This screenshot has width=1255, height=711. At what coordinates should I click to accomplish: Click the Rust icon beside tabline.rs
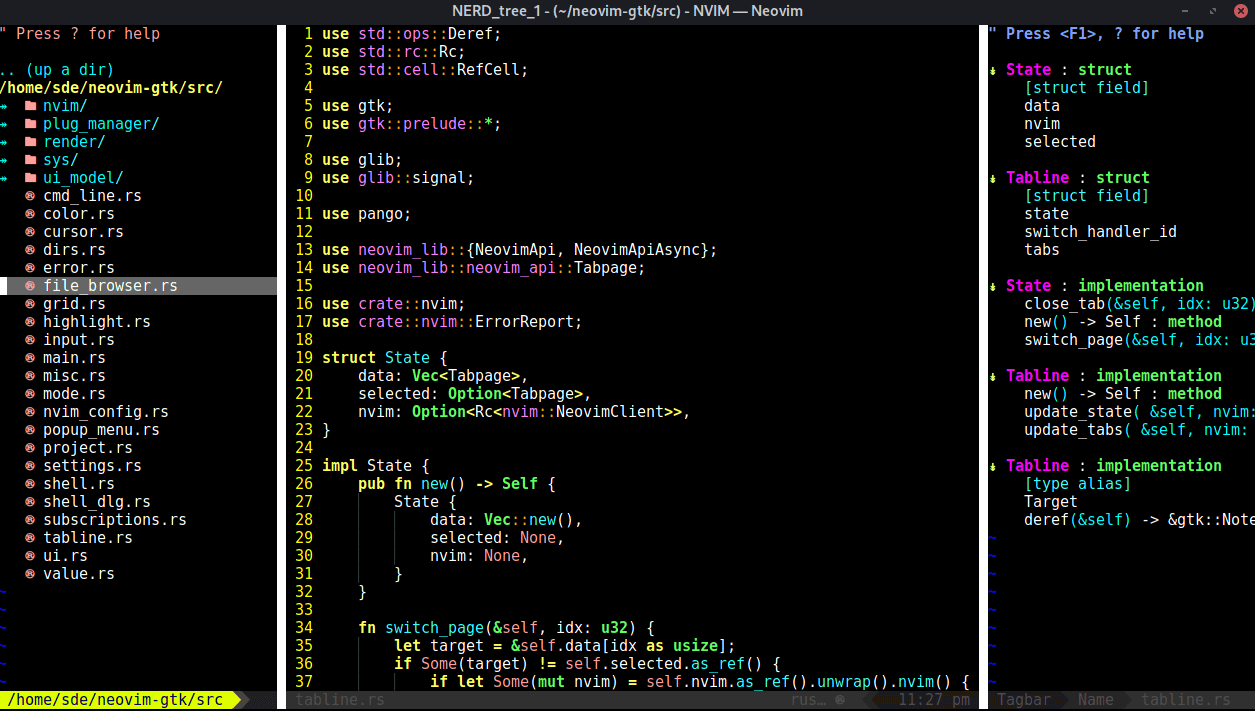(30, 538)
